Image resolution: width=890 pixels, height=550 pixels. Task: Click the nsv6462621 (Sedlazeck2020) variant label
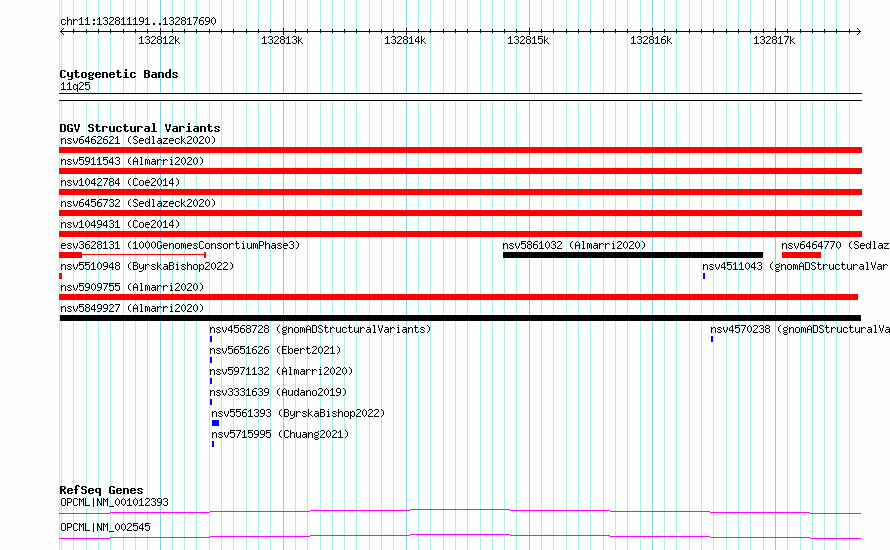point(138,140)
